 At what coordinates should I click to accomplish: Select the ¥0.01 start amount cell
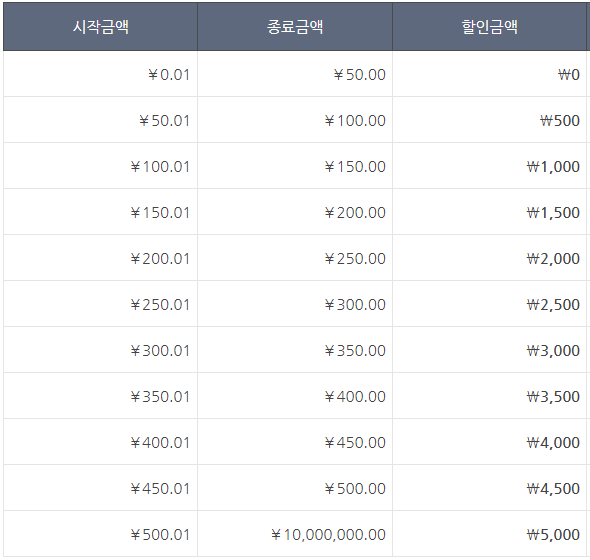(100, 74)
